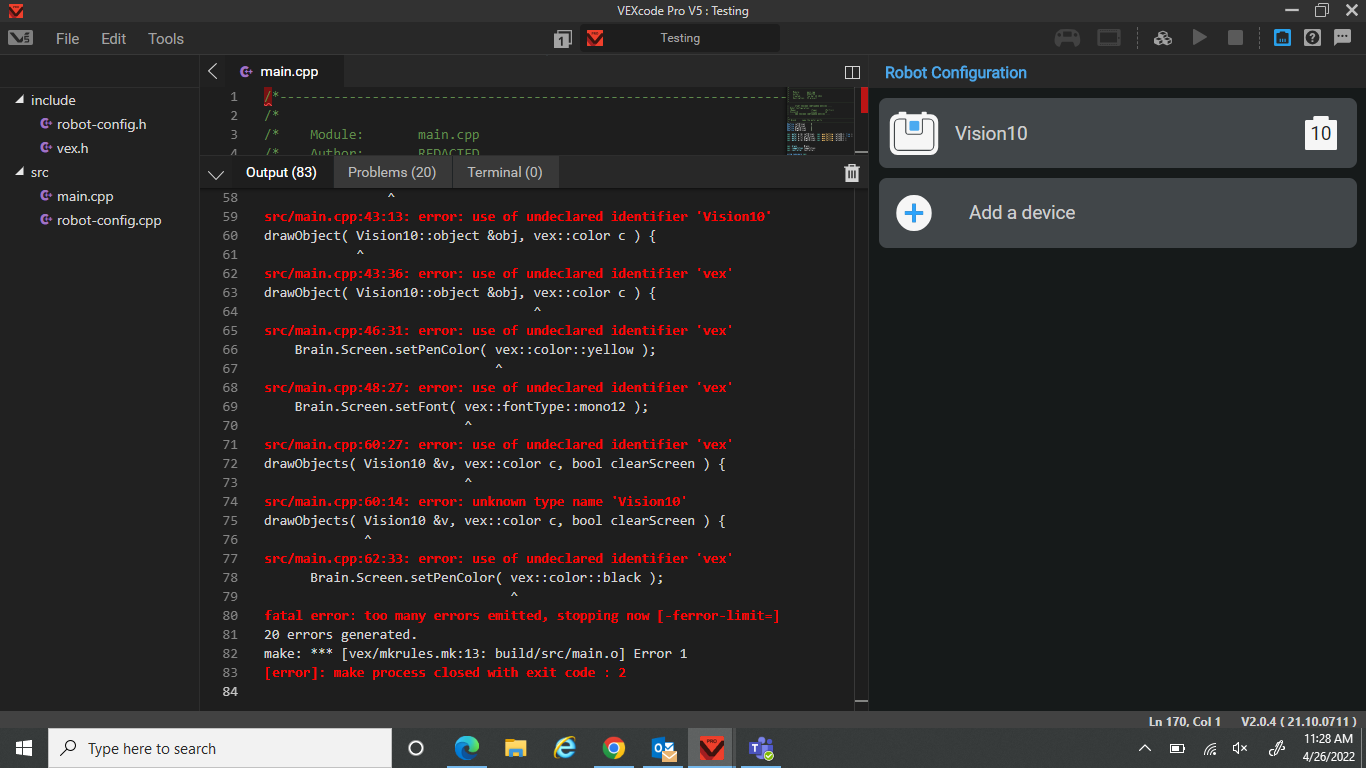The image size is (1366, 768).
Task: Open the File menu
Action: click(68, 39)
